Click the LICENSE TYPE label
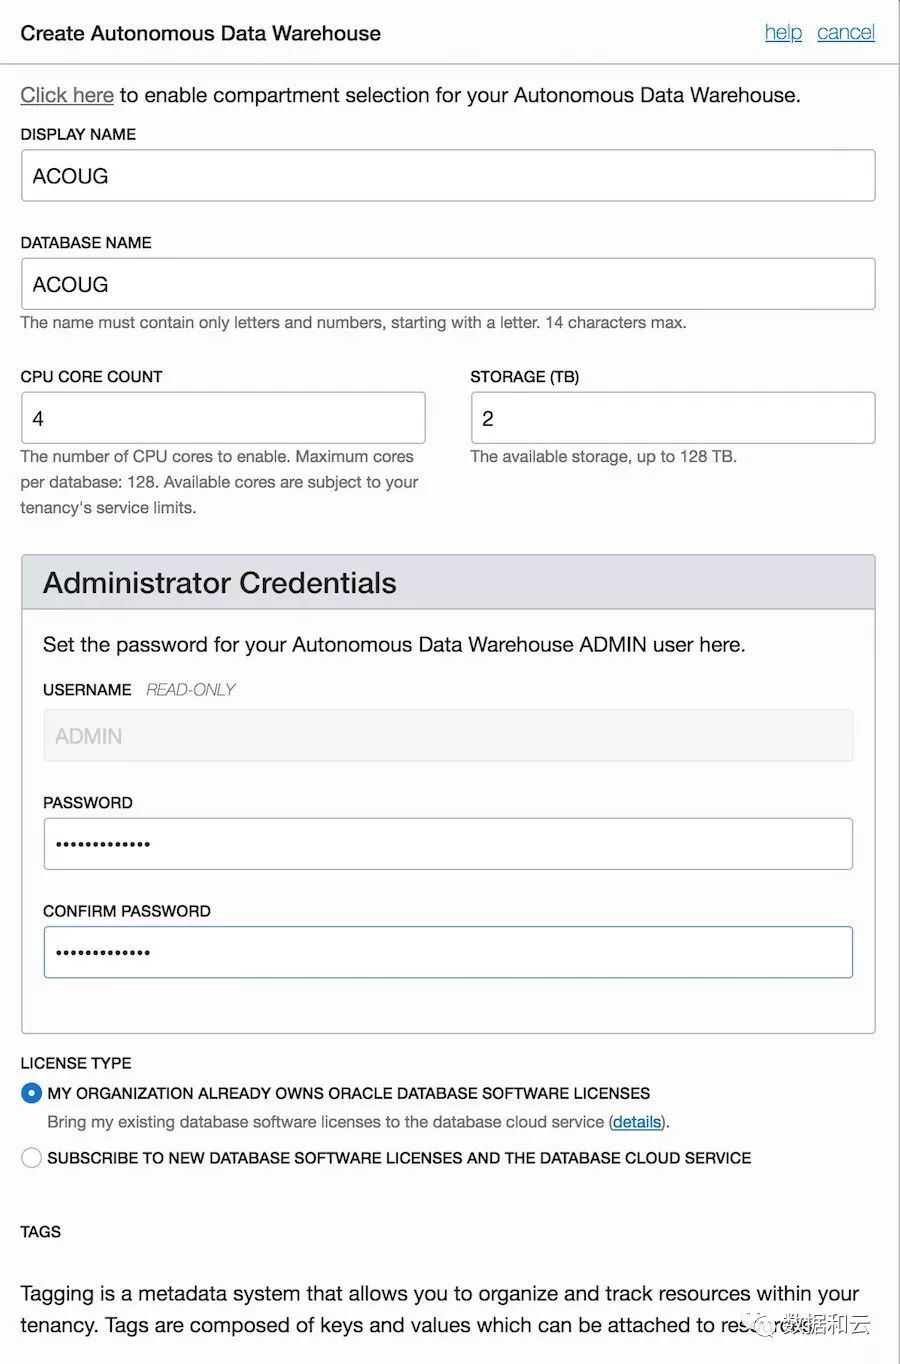Viewport: 900px width, 1364px height. pyautogui.click(x=76, y=1063)
